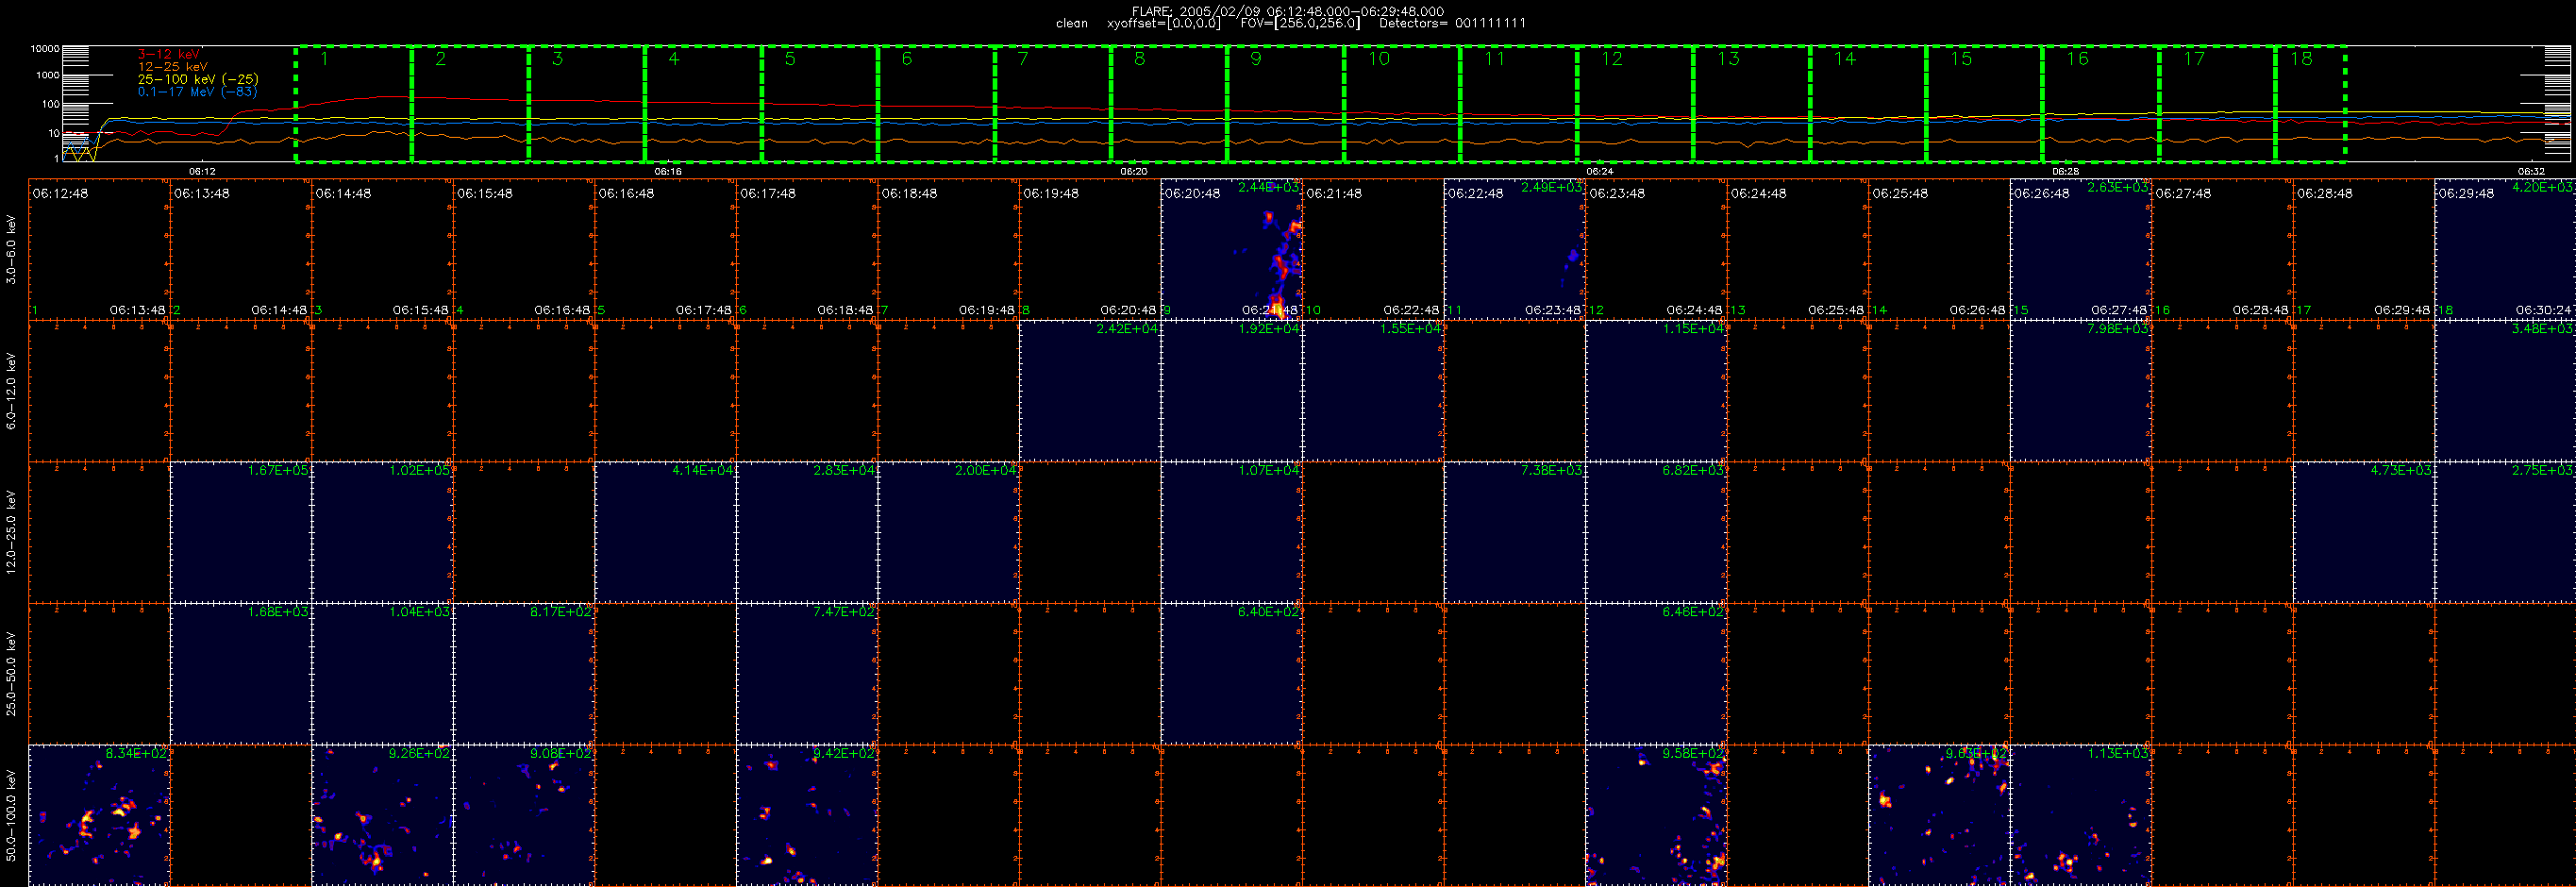
Task: Click the "3.0-6.0 keV" row label
Action: (x=11, y=250)
